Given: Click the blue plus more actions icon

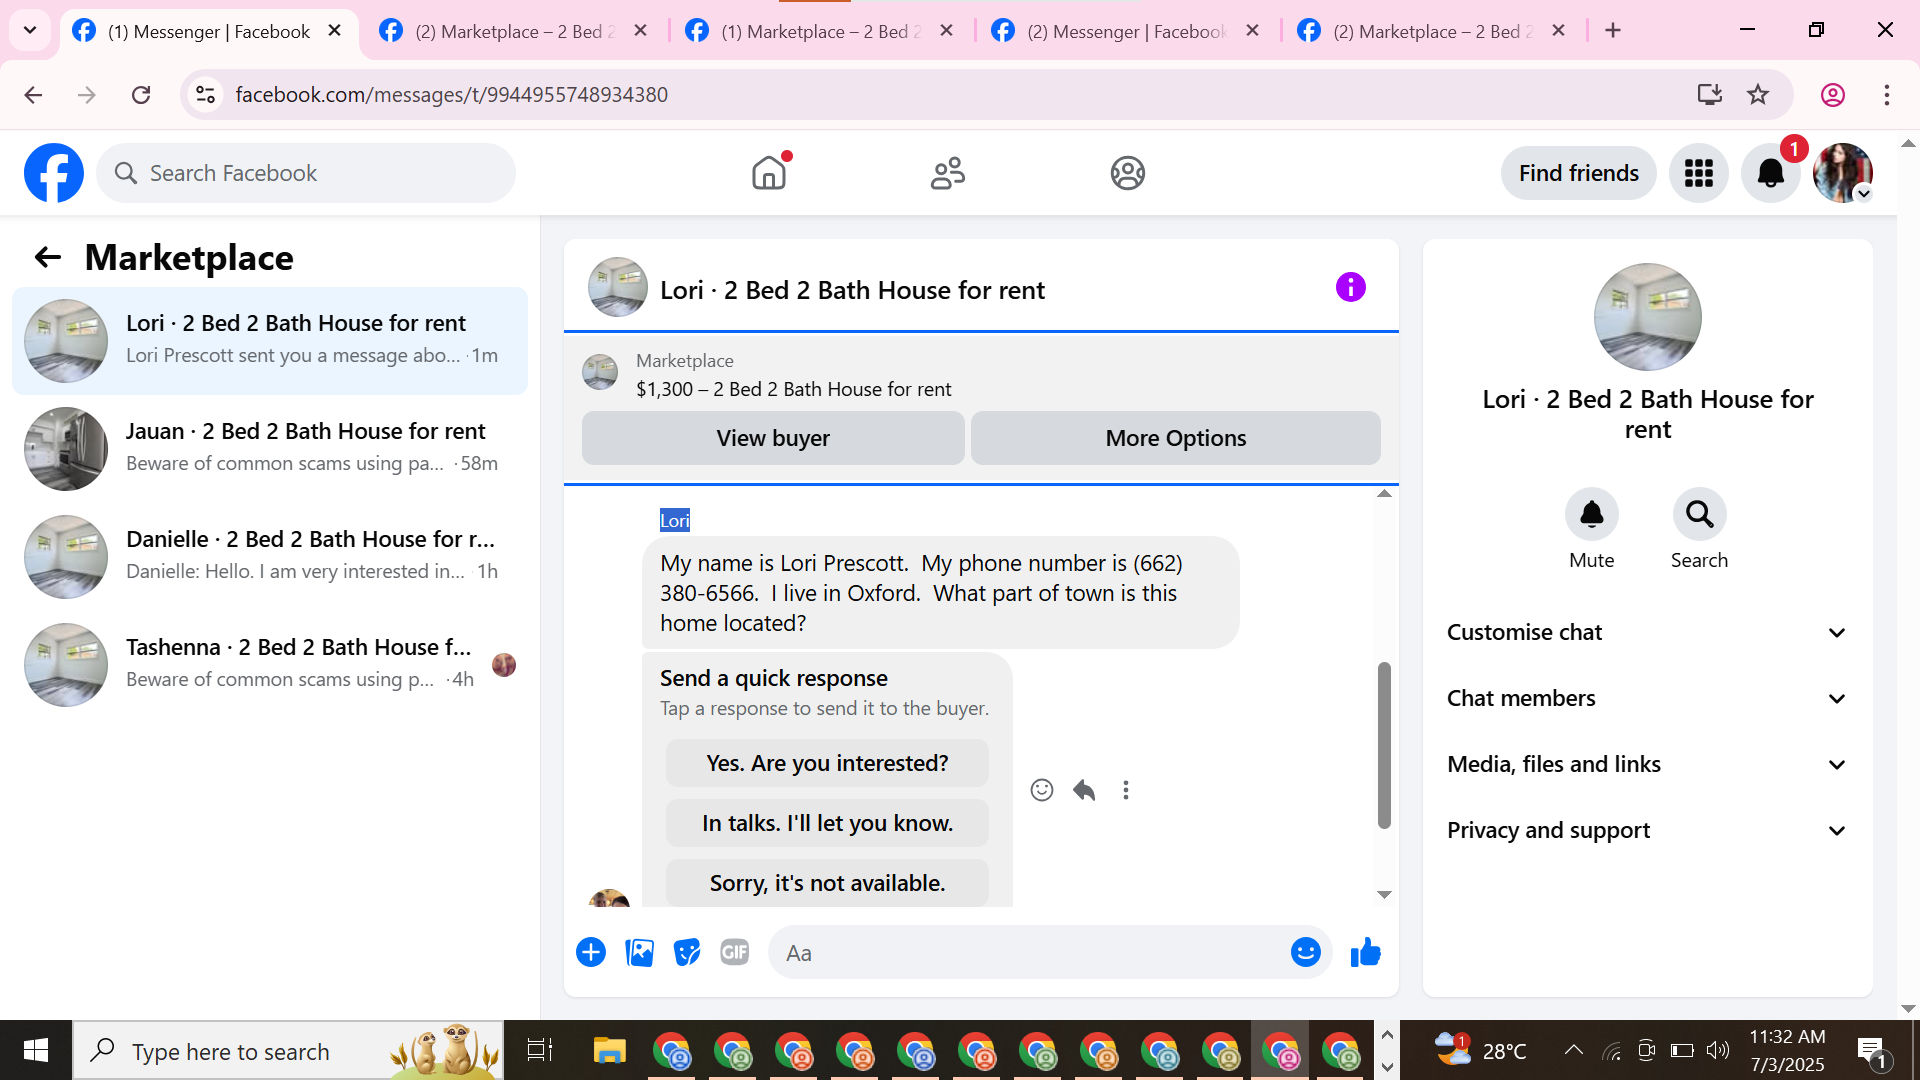Looking at the screenshot, I should click(x=591, y=953).
